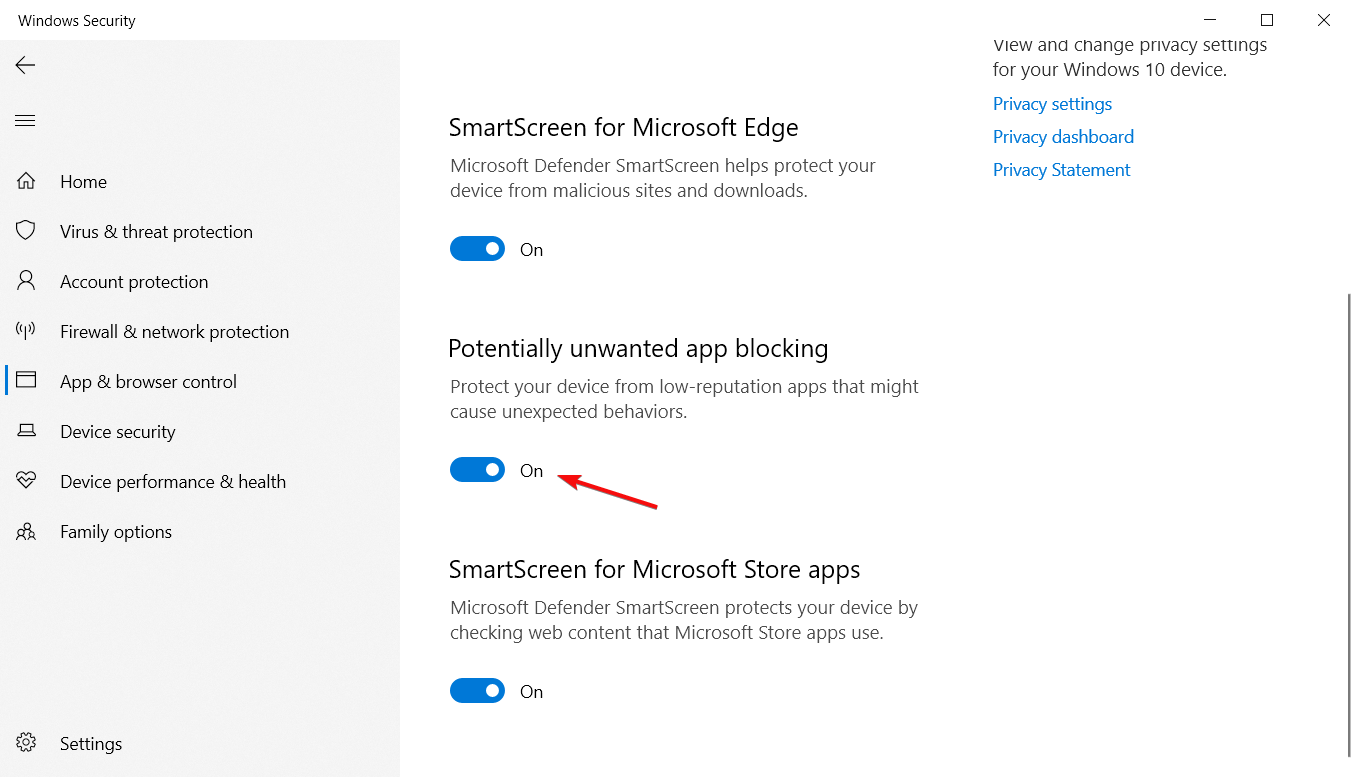This screenshot has width=1353, height=777.
Task: Minimize the Windows Security window
Action: [x=1210, y=20]
